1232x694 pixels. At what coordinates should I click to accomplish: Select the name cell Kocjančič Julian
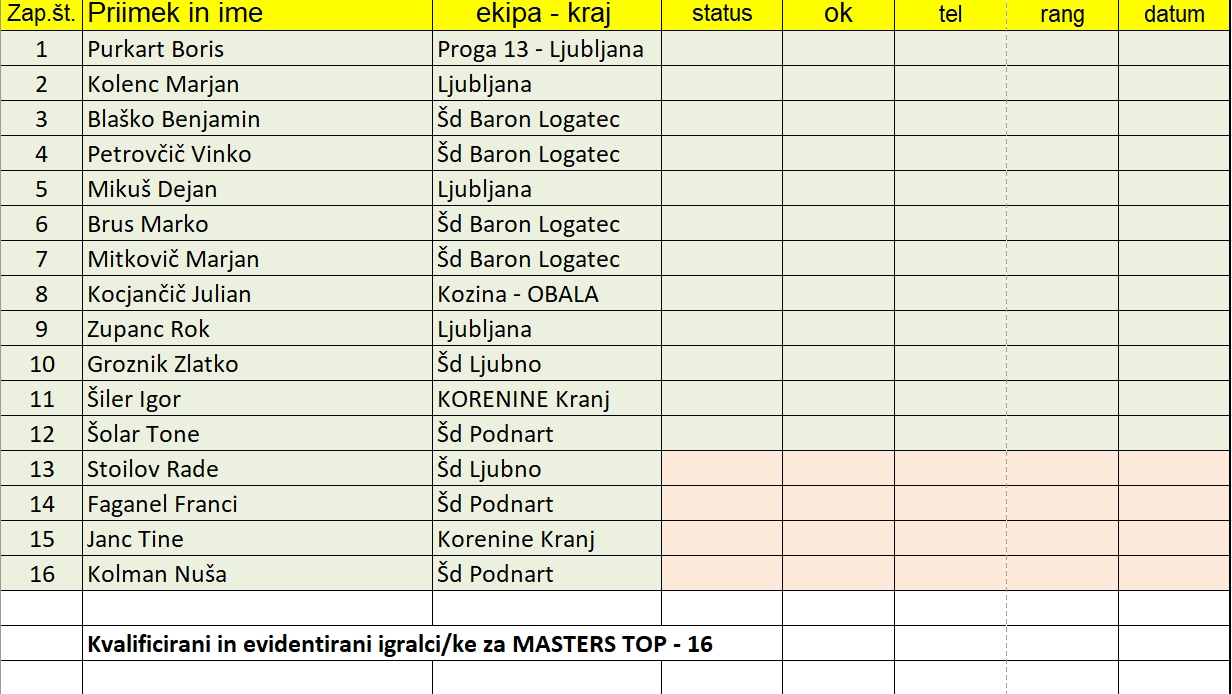[x=257, y=294]
